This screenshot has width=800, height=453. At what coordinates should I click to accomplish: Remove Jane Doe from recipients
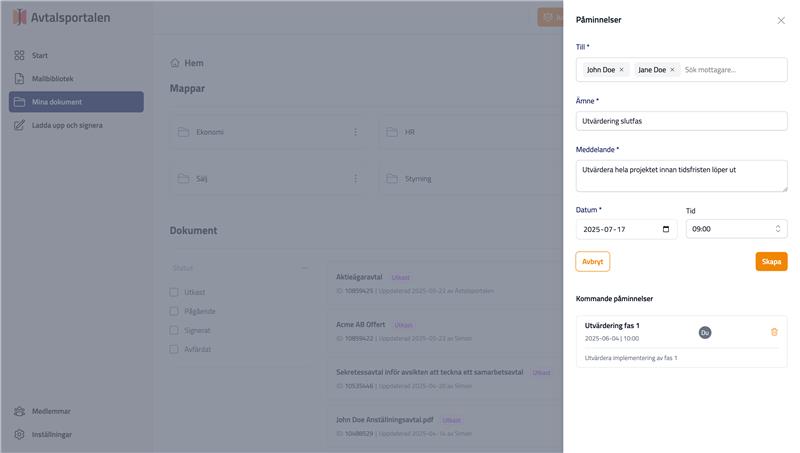tap(672, 70)
